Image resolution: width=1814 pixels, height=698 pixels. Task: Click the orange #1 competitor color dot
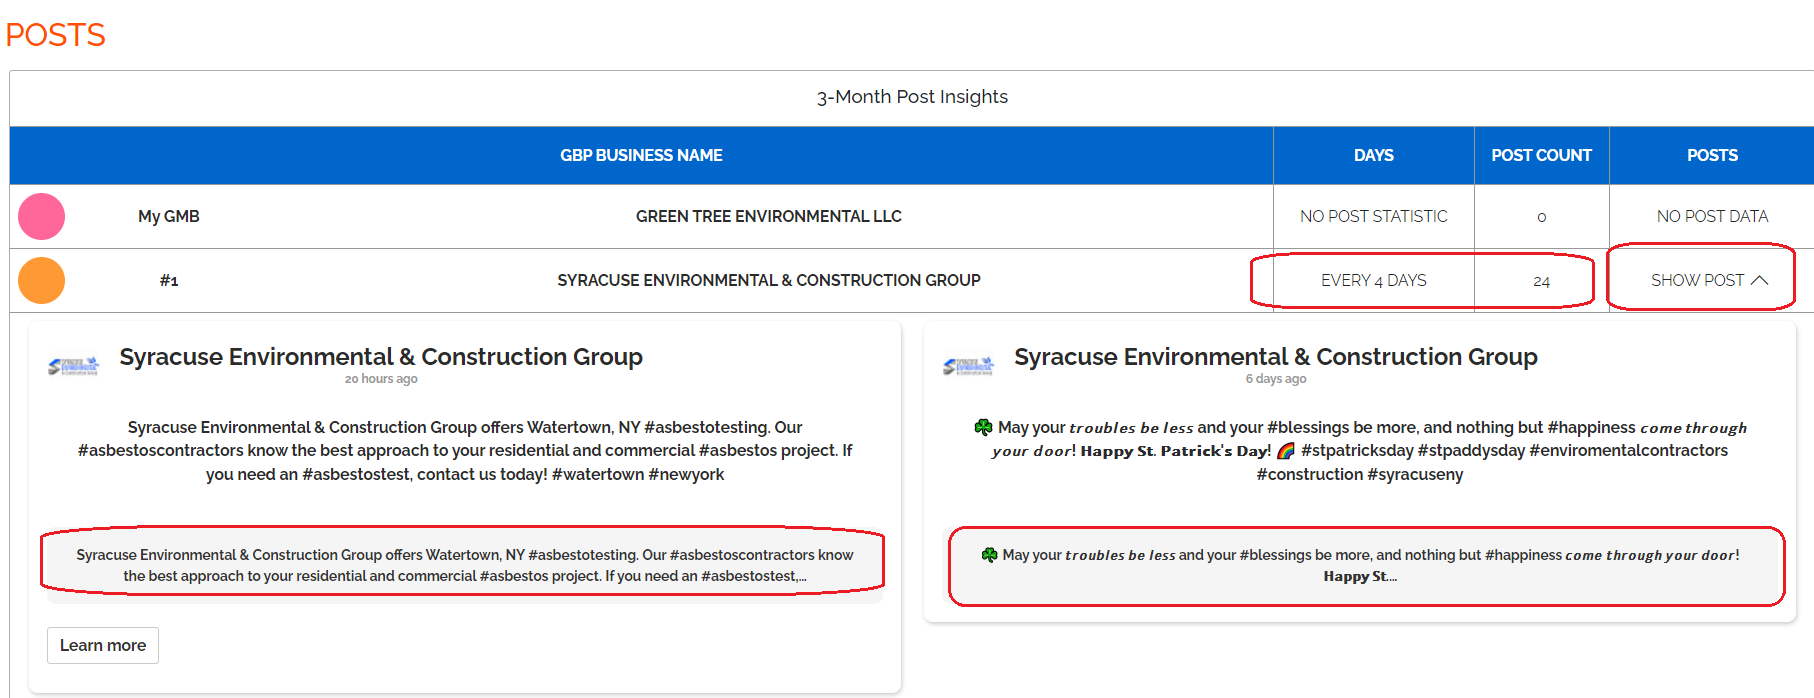42,280
